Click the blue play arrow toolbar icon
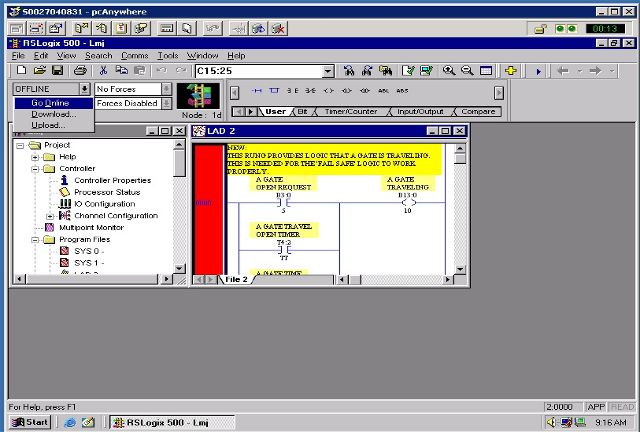 pos(538,71)
